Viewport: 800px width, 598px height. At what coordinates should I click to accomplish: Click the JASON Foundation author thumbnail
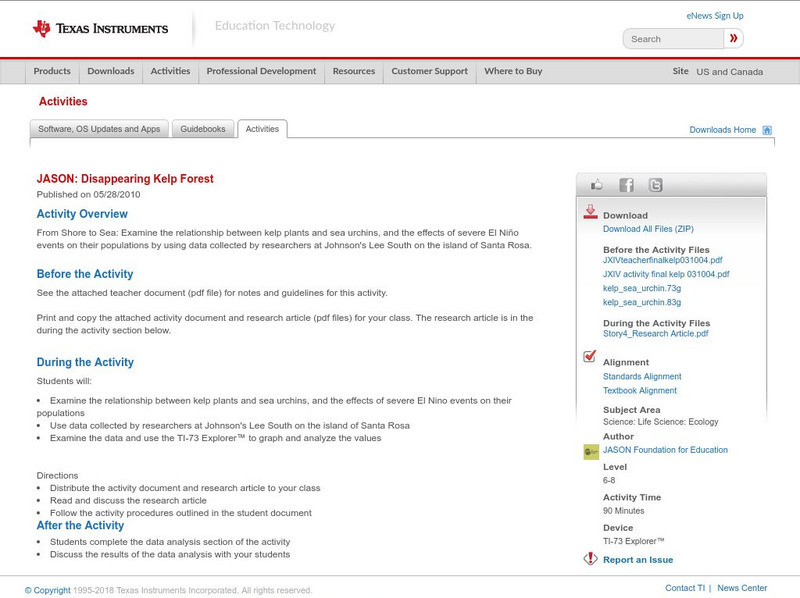591,452
